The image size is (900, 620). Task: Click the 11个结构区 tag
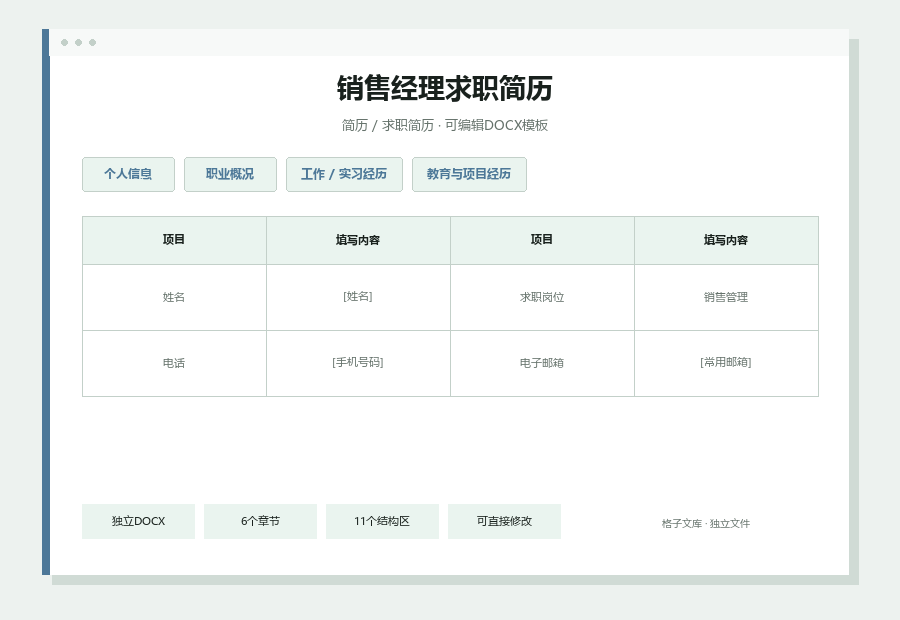pos(382,521)
